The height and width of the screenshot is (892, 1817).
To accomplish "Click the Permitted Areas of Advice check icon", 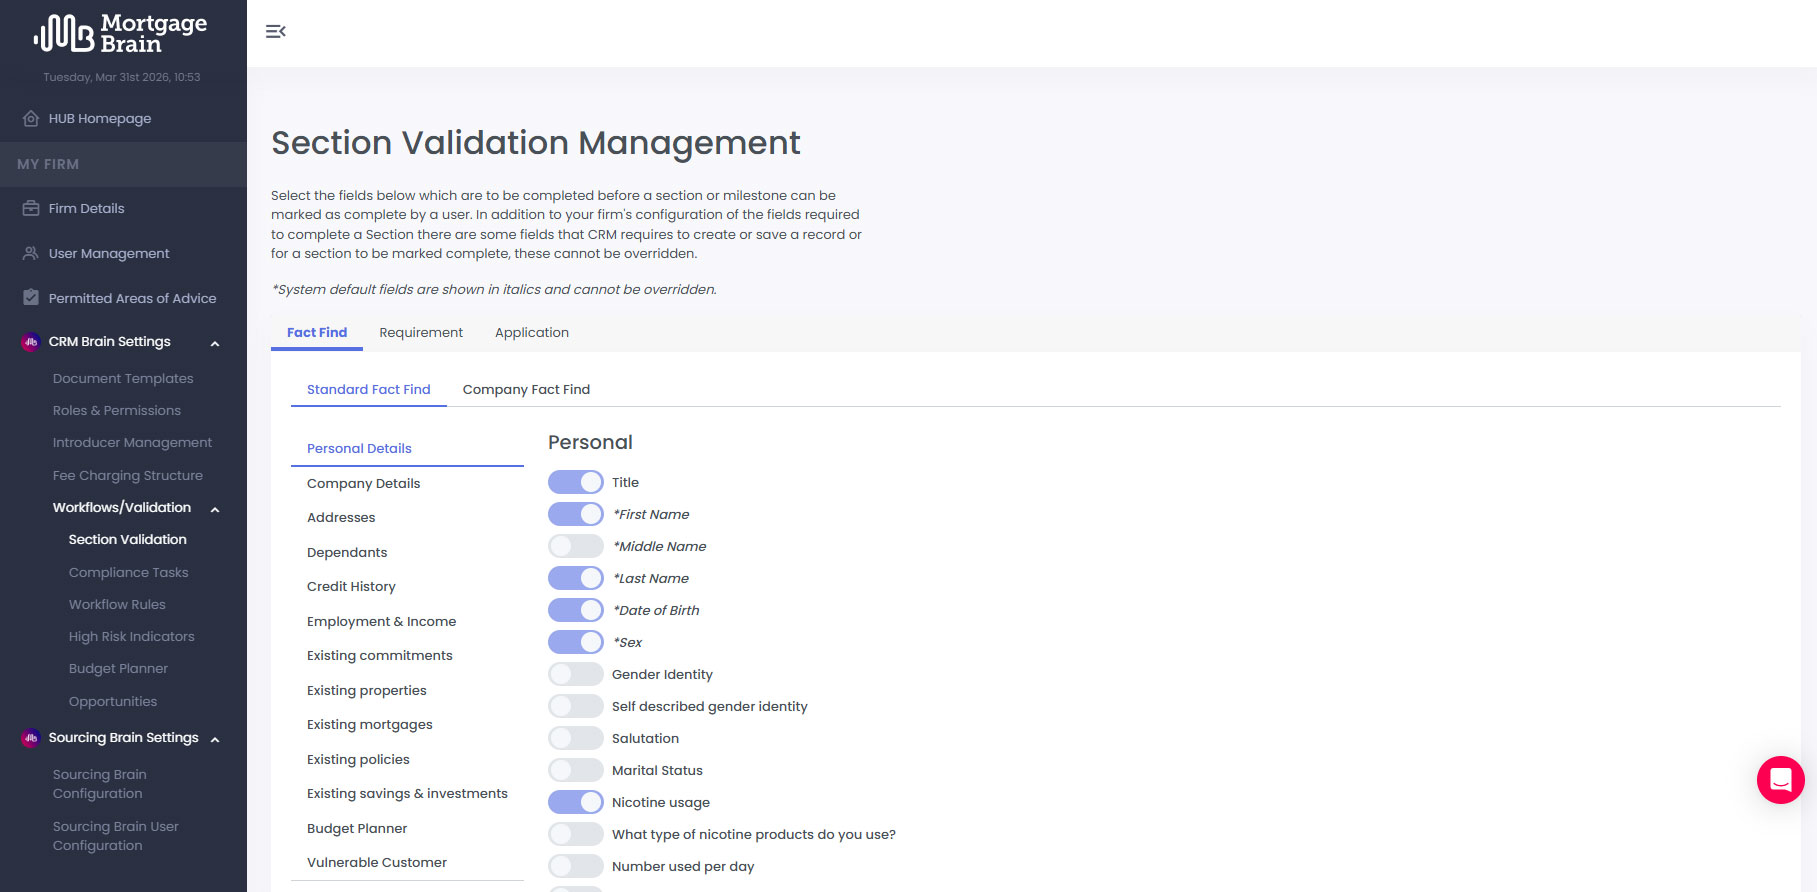I will coord(31,298).
